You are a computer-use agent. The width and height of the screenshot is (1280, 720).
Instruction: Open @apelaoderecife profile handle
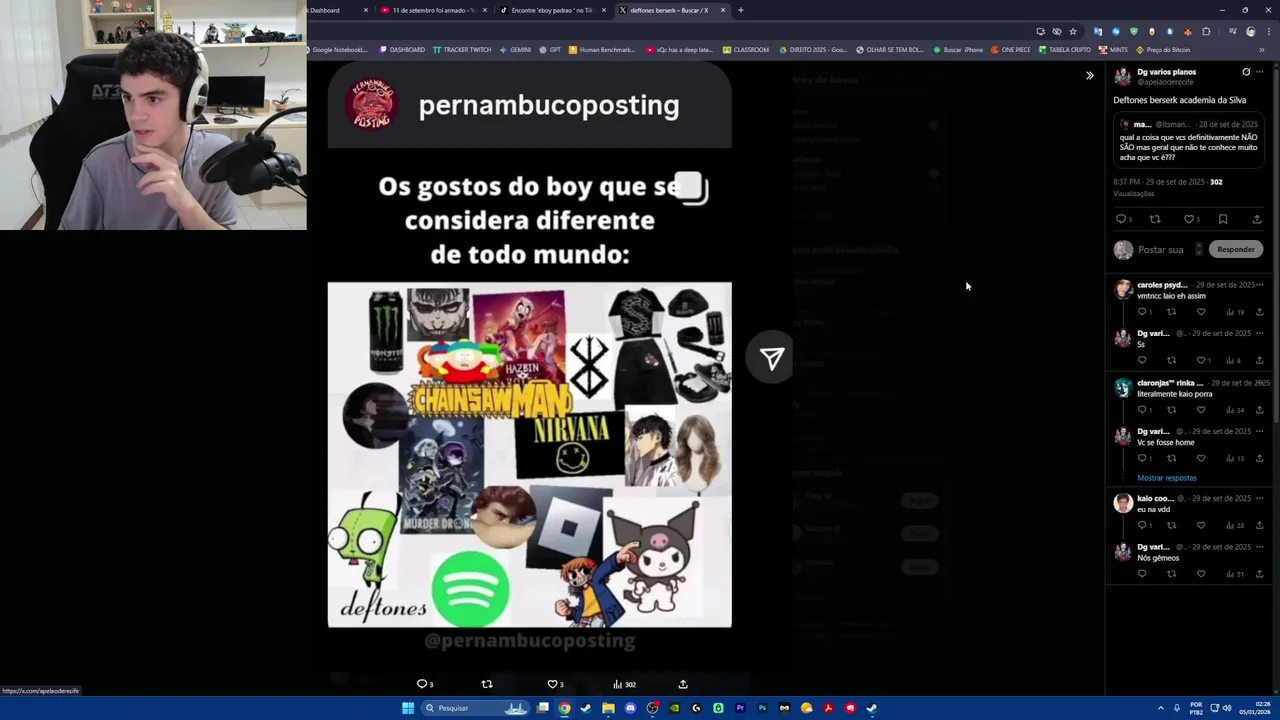click(1165, 82)
